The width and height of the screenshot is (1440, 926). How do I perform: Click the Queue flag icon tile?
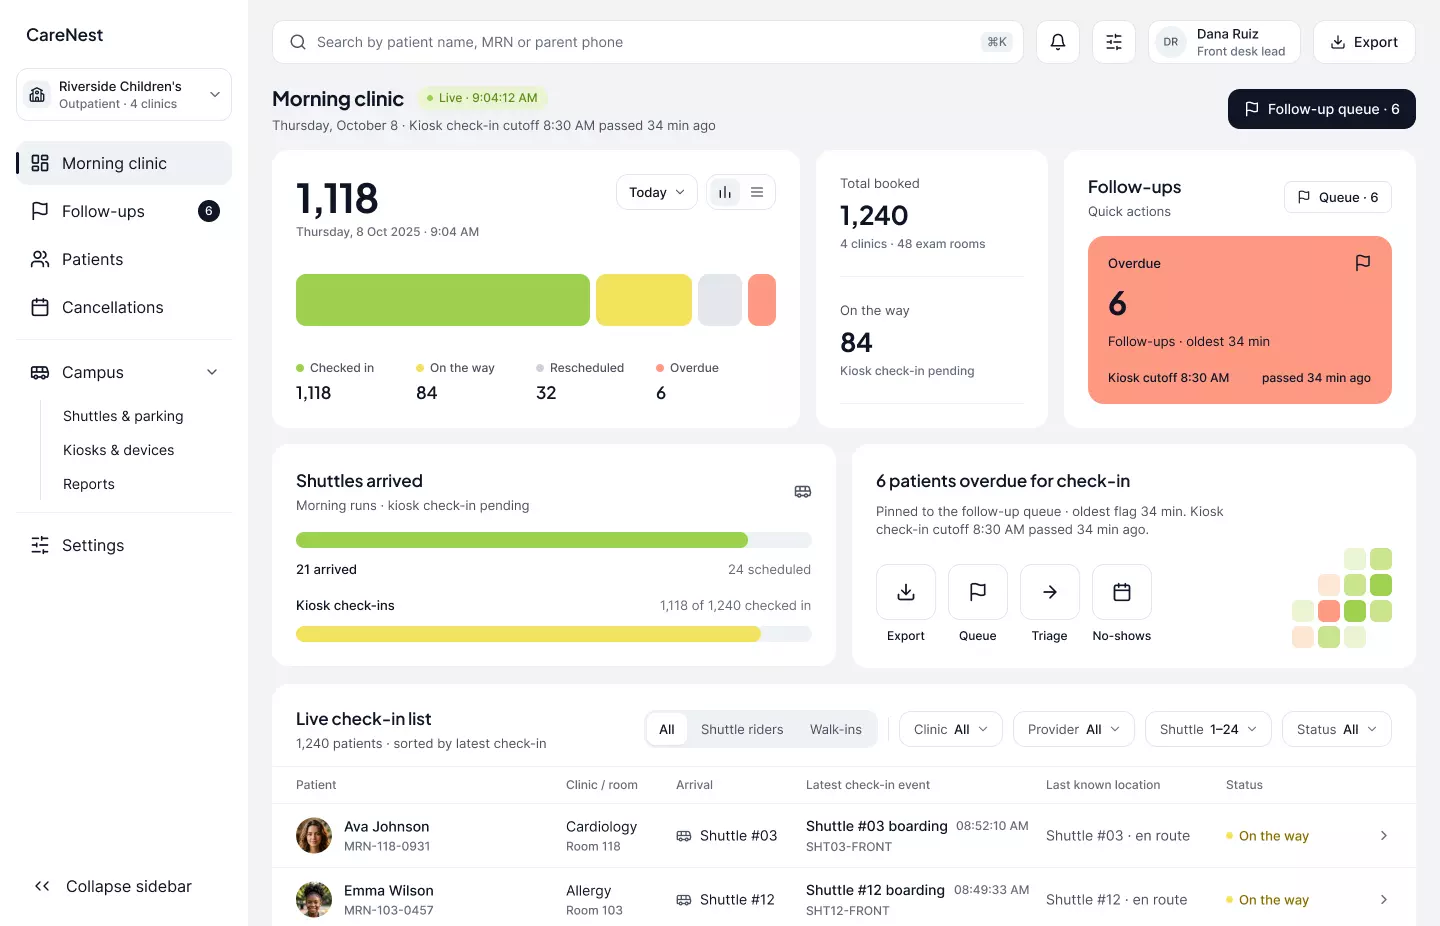(x=978, y=592)
